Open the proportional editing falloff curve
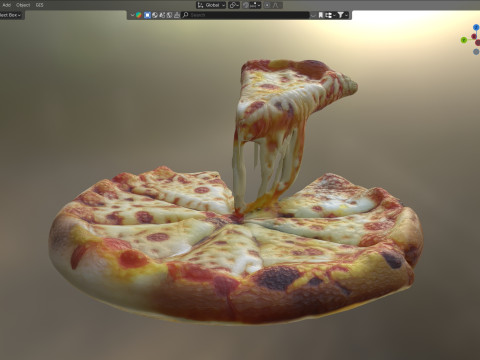Image resolution: width=480 pixels, height=360 pixels. (276, 5)
